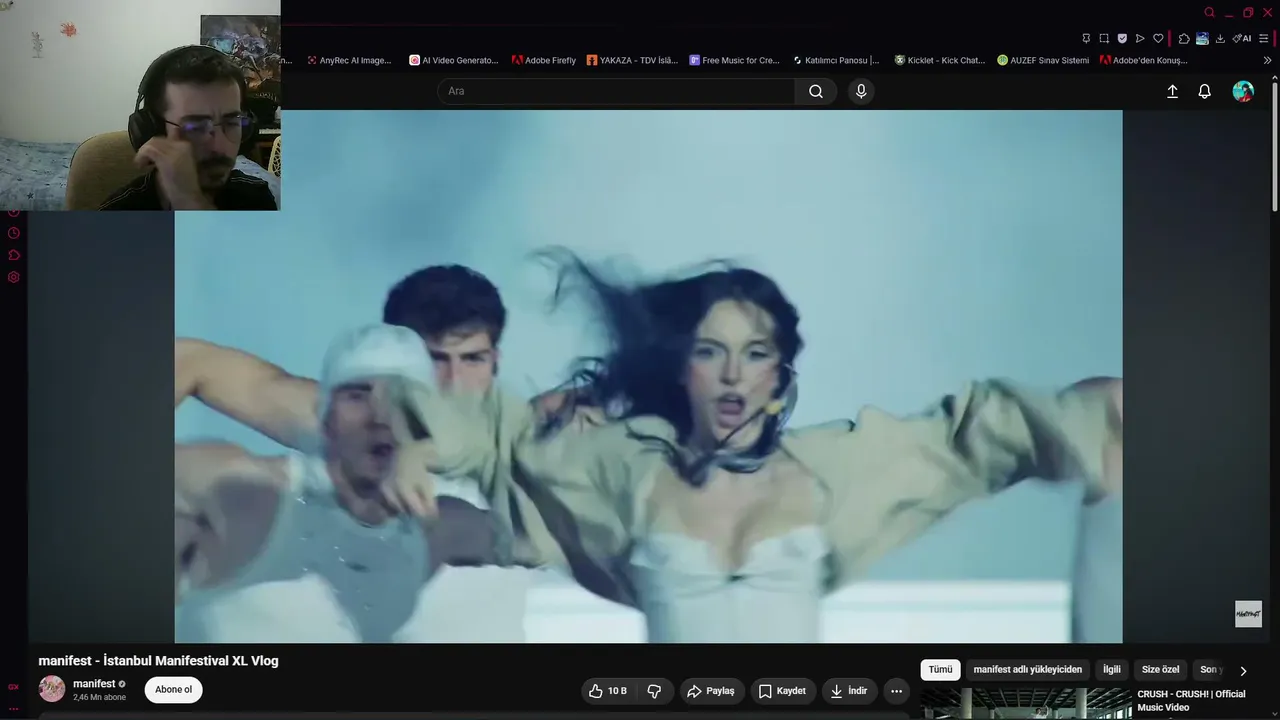
Task: Open the AI assistant icon in toolbar
Action: tap(1242, 38)
